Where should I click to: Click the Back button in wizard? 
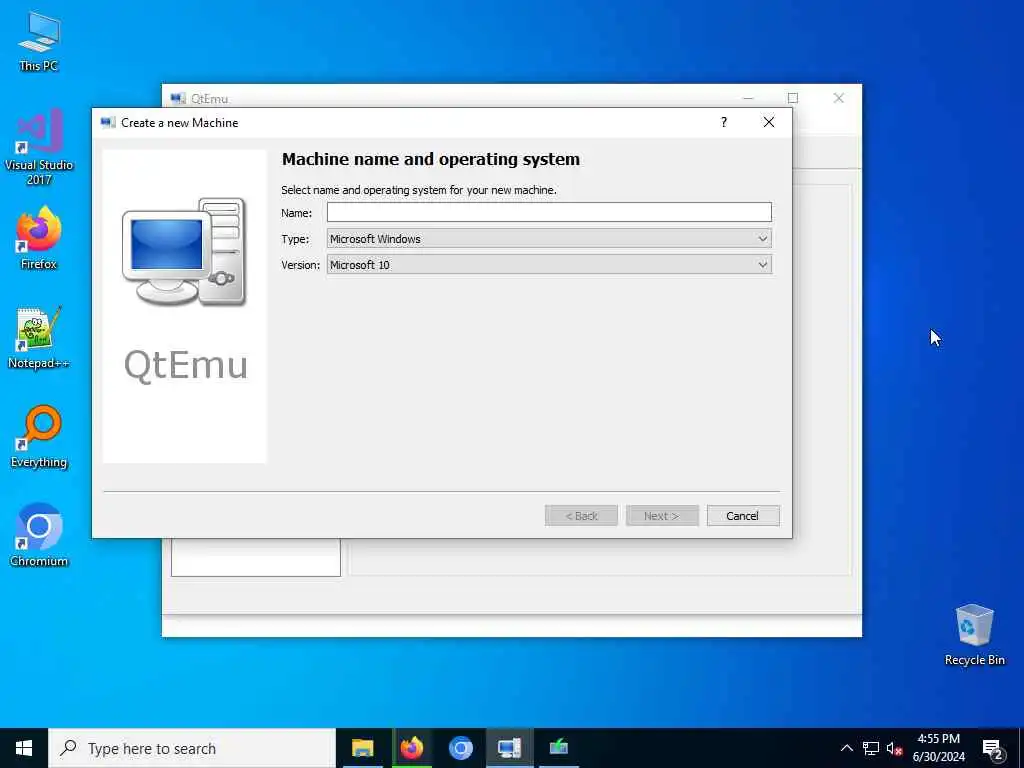point(581,515)
